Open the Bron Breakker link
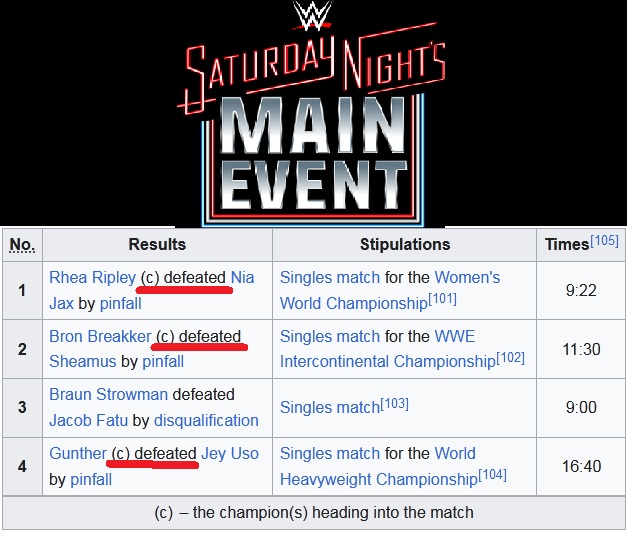627x533 pixels. 100,336
